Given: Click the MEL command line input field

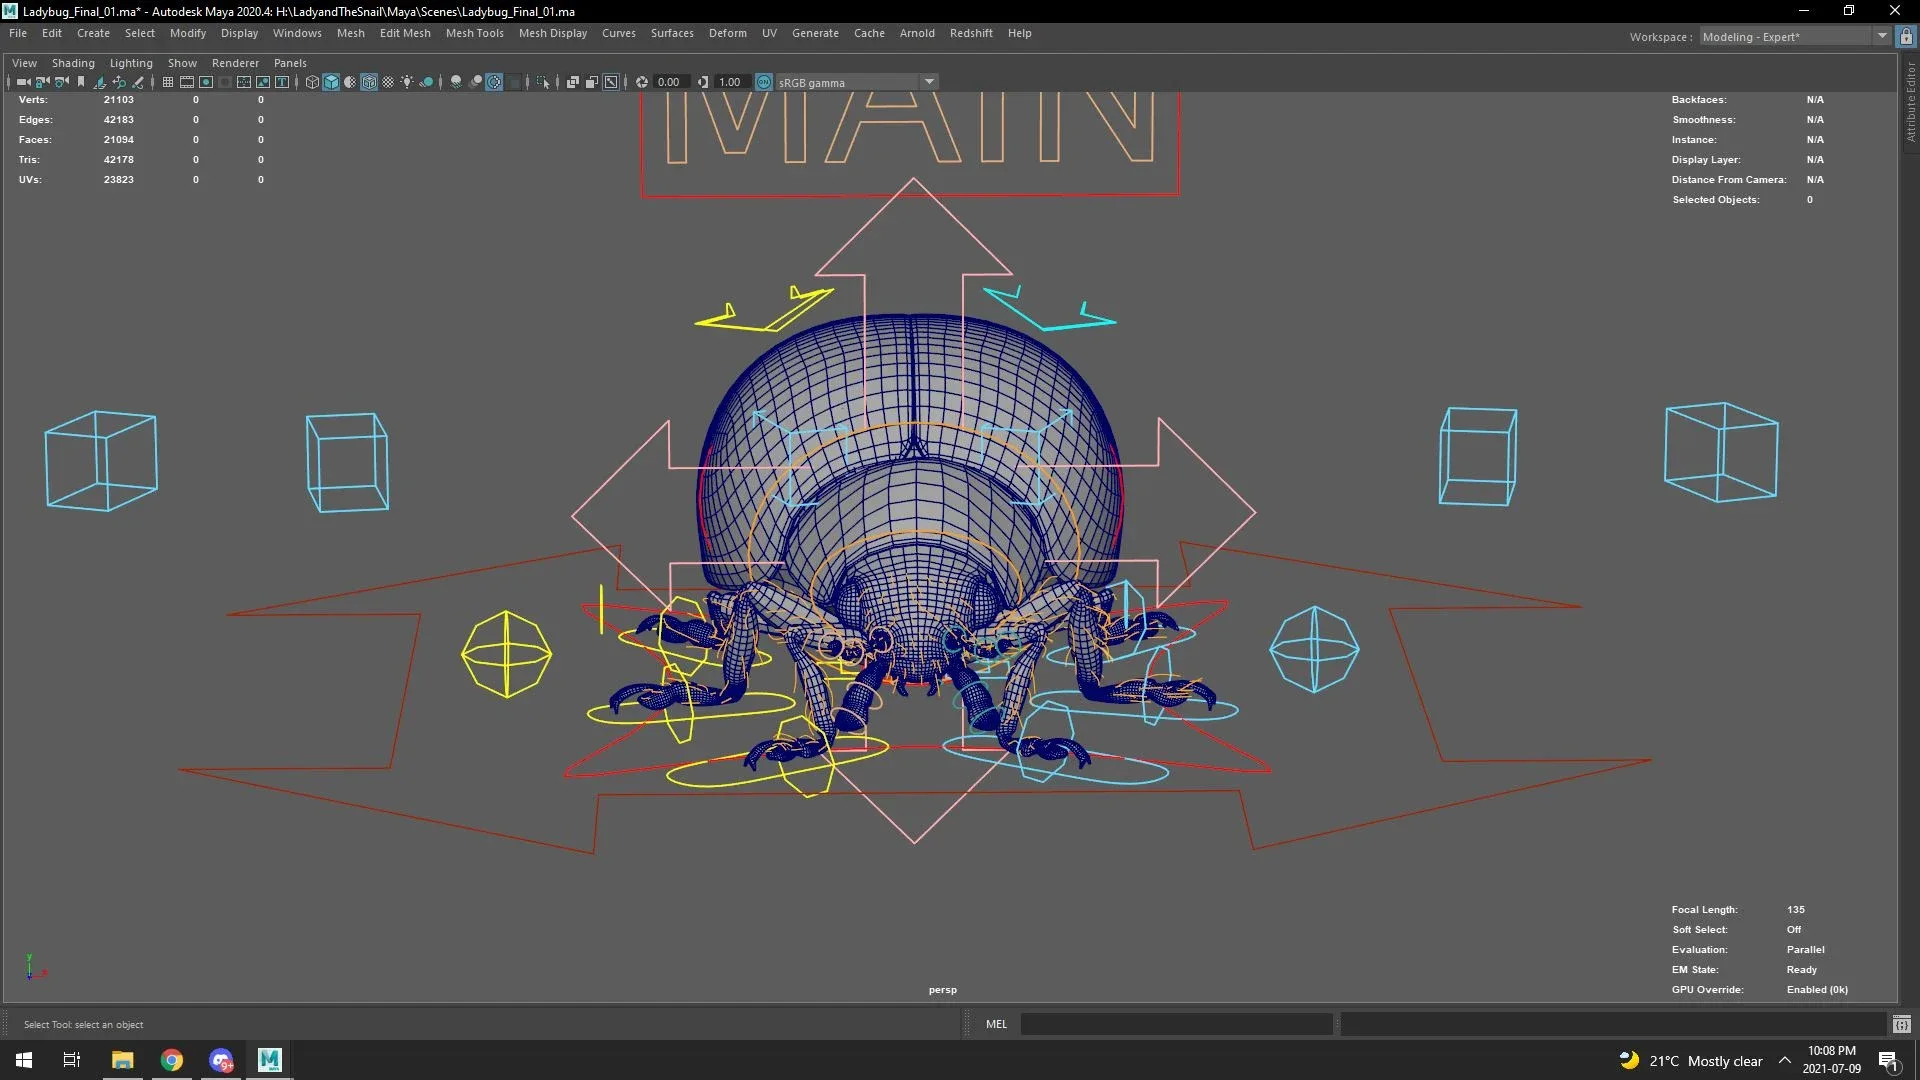Looking at the screenshot, I should (x=1176, y=1024).
